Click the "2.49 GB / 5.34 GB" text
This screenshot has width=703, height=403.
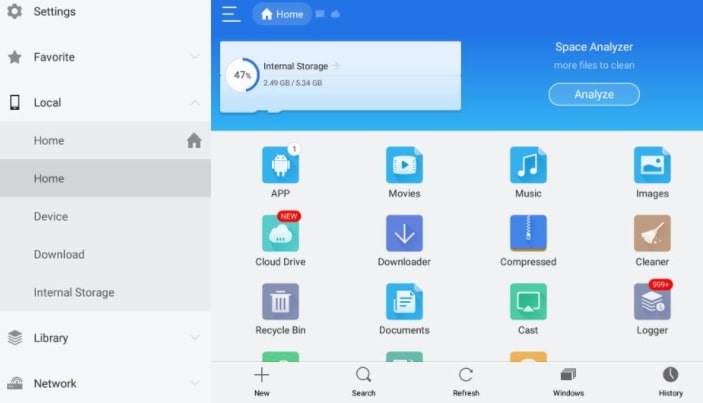point(292,83)
